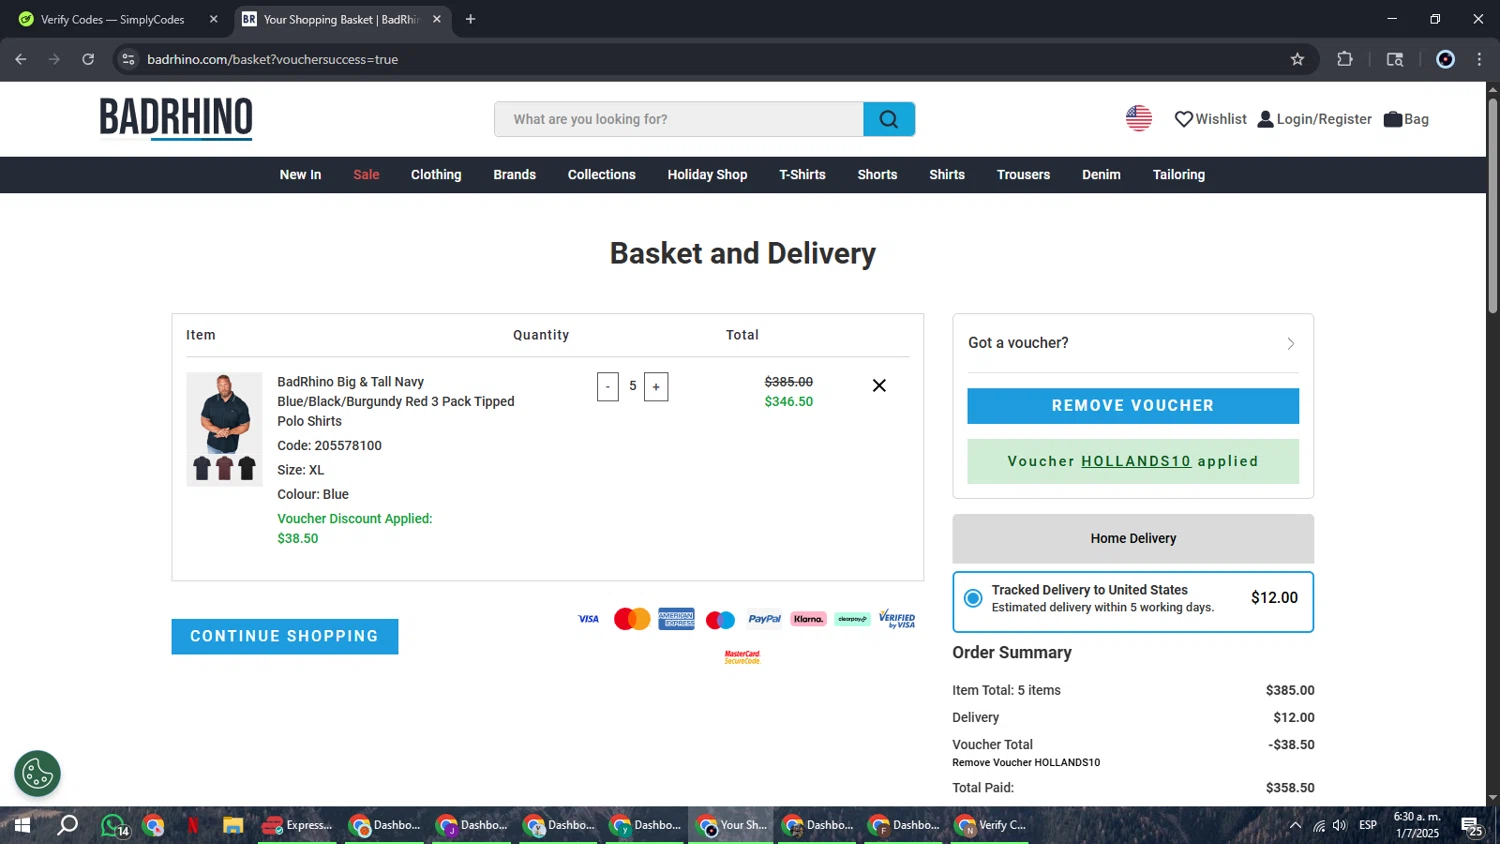Close the Your Shopping Basket tab
Viewport: 1500px width, 844px height.
point(437,19)
